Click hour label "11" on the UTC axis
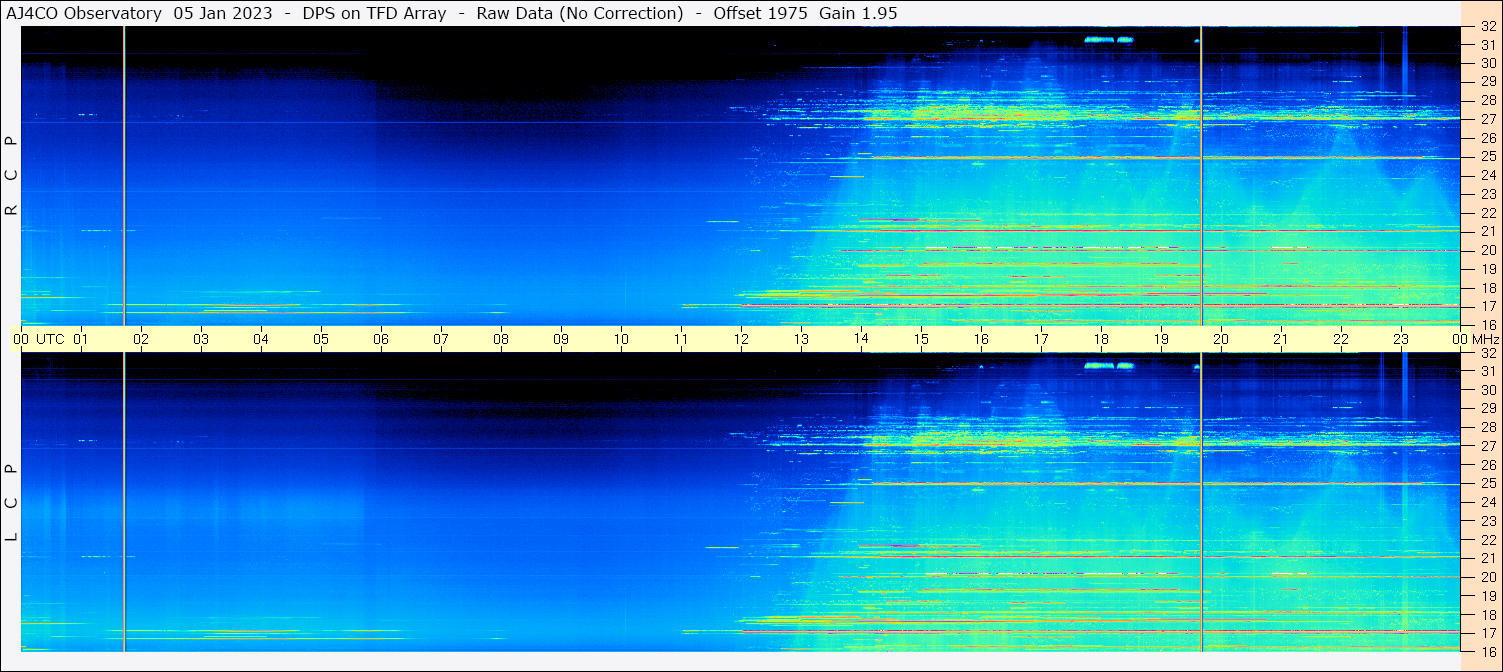 681,339
